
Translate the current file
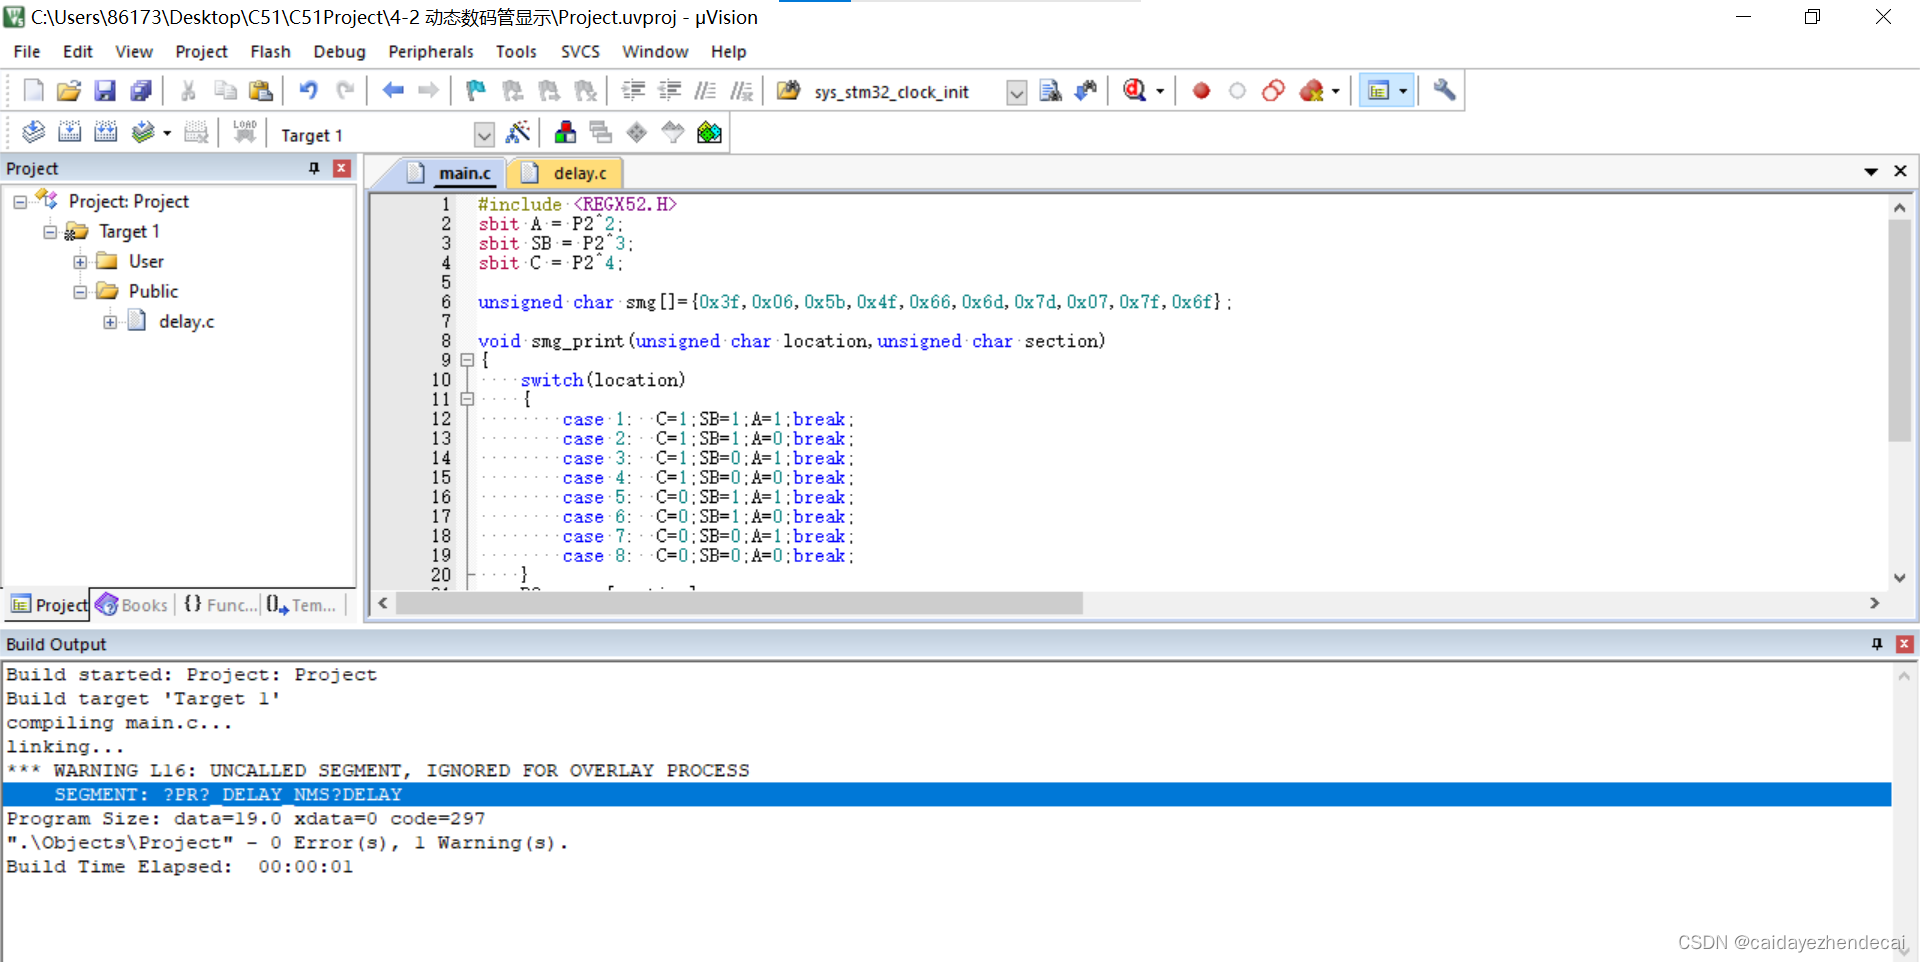click(33, 131)
